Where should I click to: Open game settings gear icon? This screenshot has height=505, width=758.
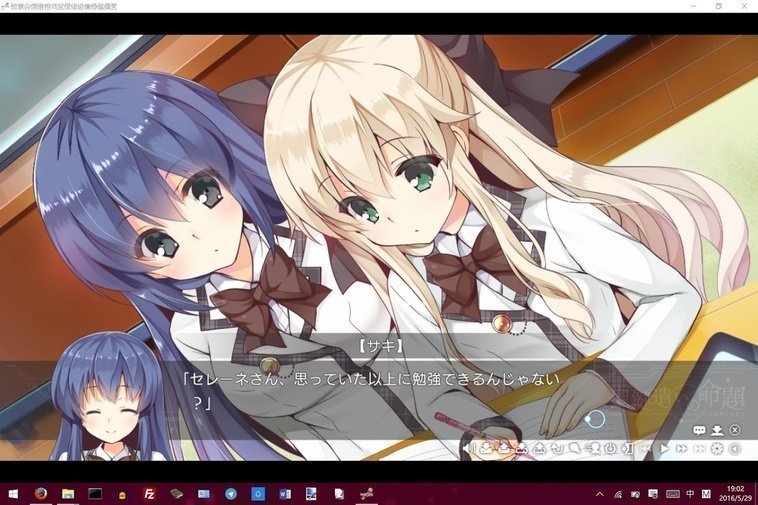click(x=717, y=448)
